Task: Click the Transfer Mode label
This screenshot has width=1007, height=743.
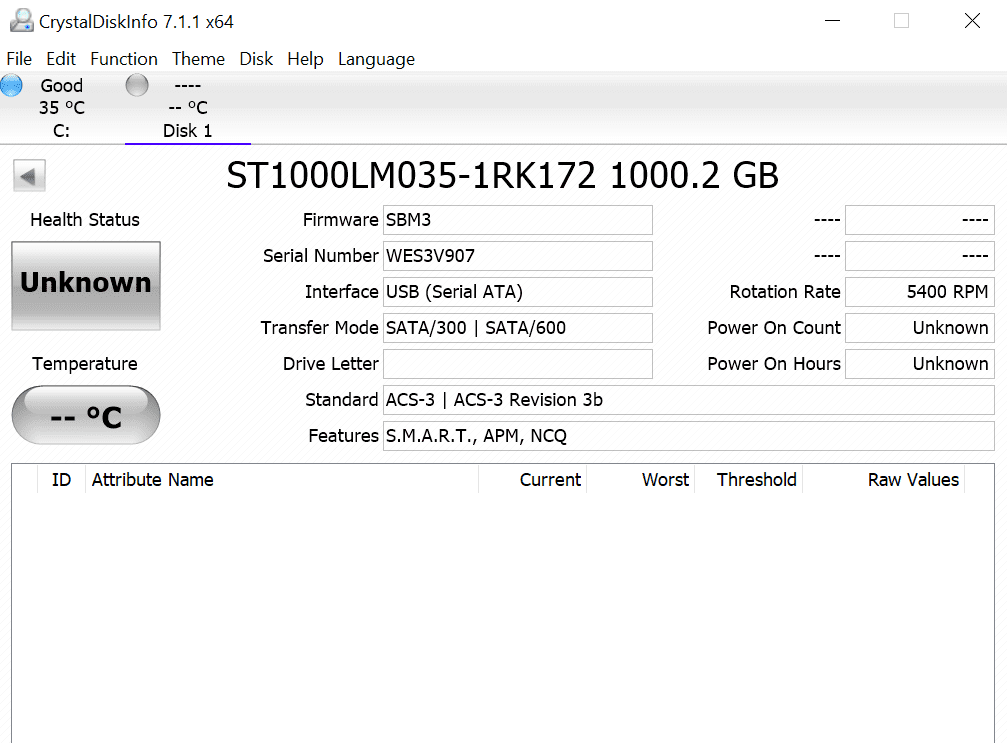Action: [319, 328]
